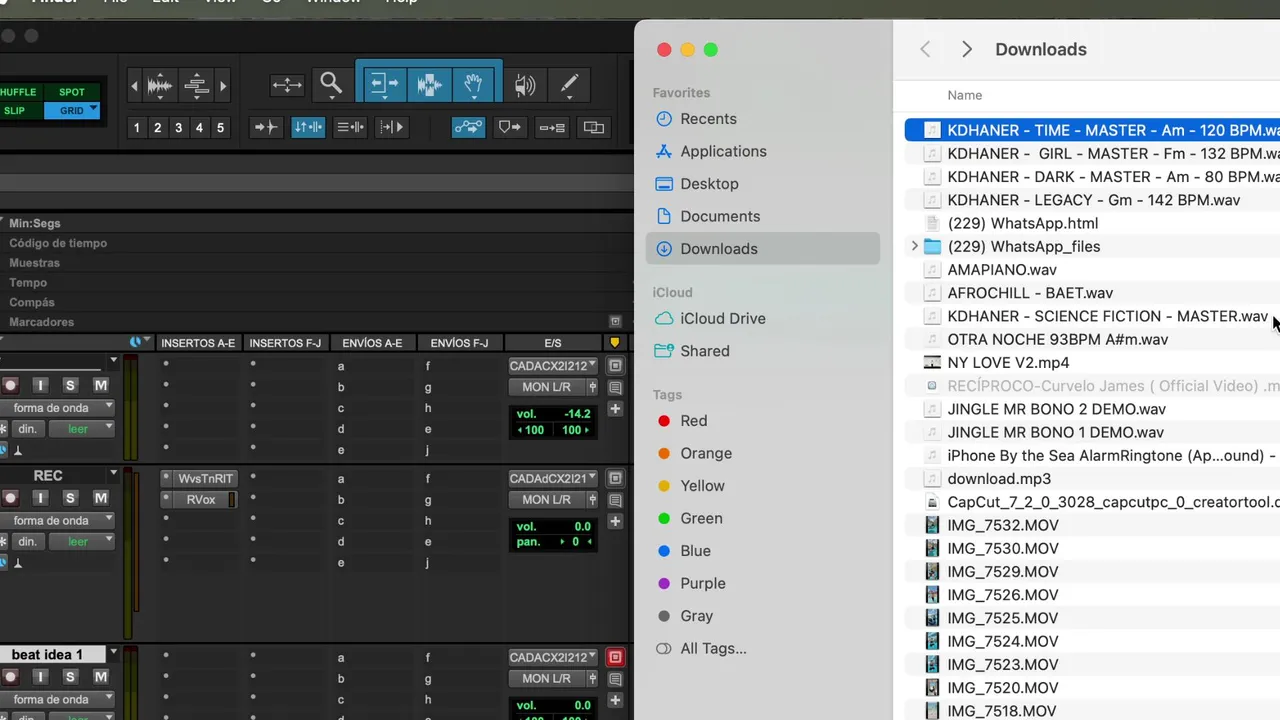Open the RVox insert plugin
Viewport: 1280px width, 720px height.
coord(201,500)
